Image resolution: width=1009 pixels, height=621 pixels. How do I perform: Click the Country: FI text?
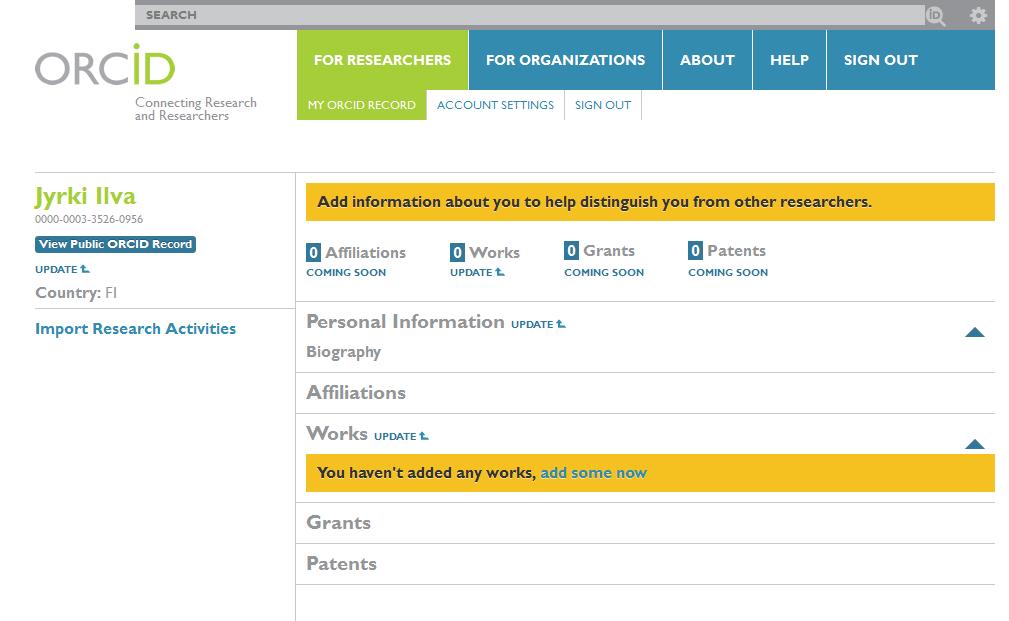click(76, 293)
